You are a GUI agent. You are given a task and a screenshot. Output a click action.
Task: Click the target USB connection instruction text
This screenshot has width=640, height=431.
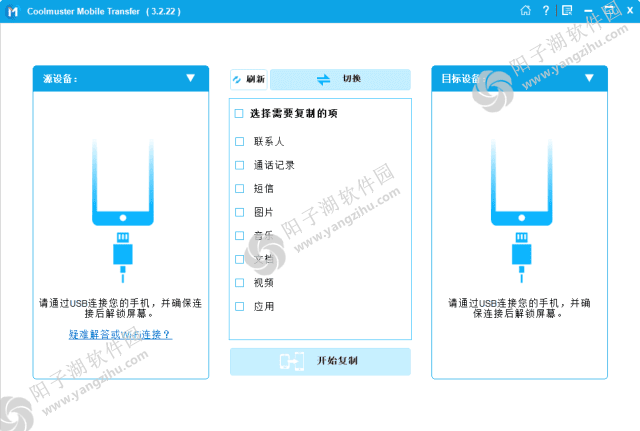519,308
